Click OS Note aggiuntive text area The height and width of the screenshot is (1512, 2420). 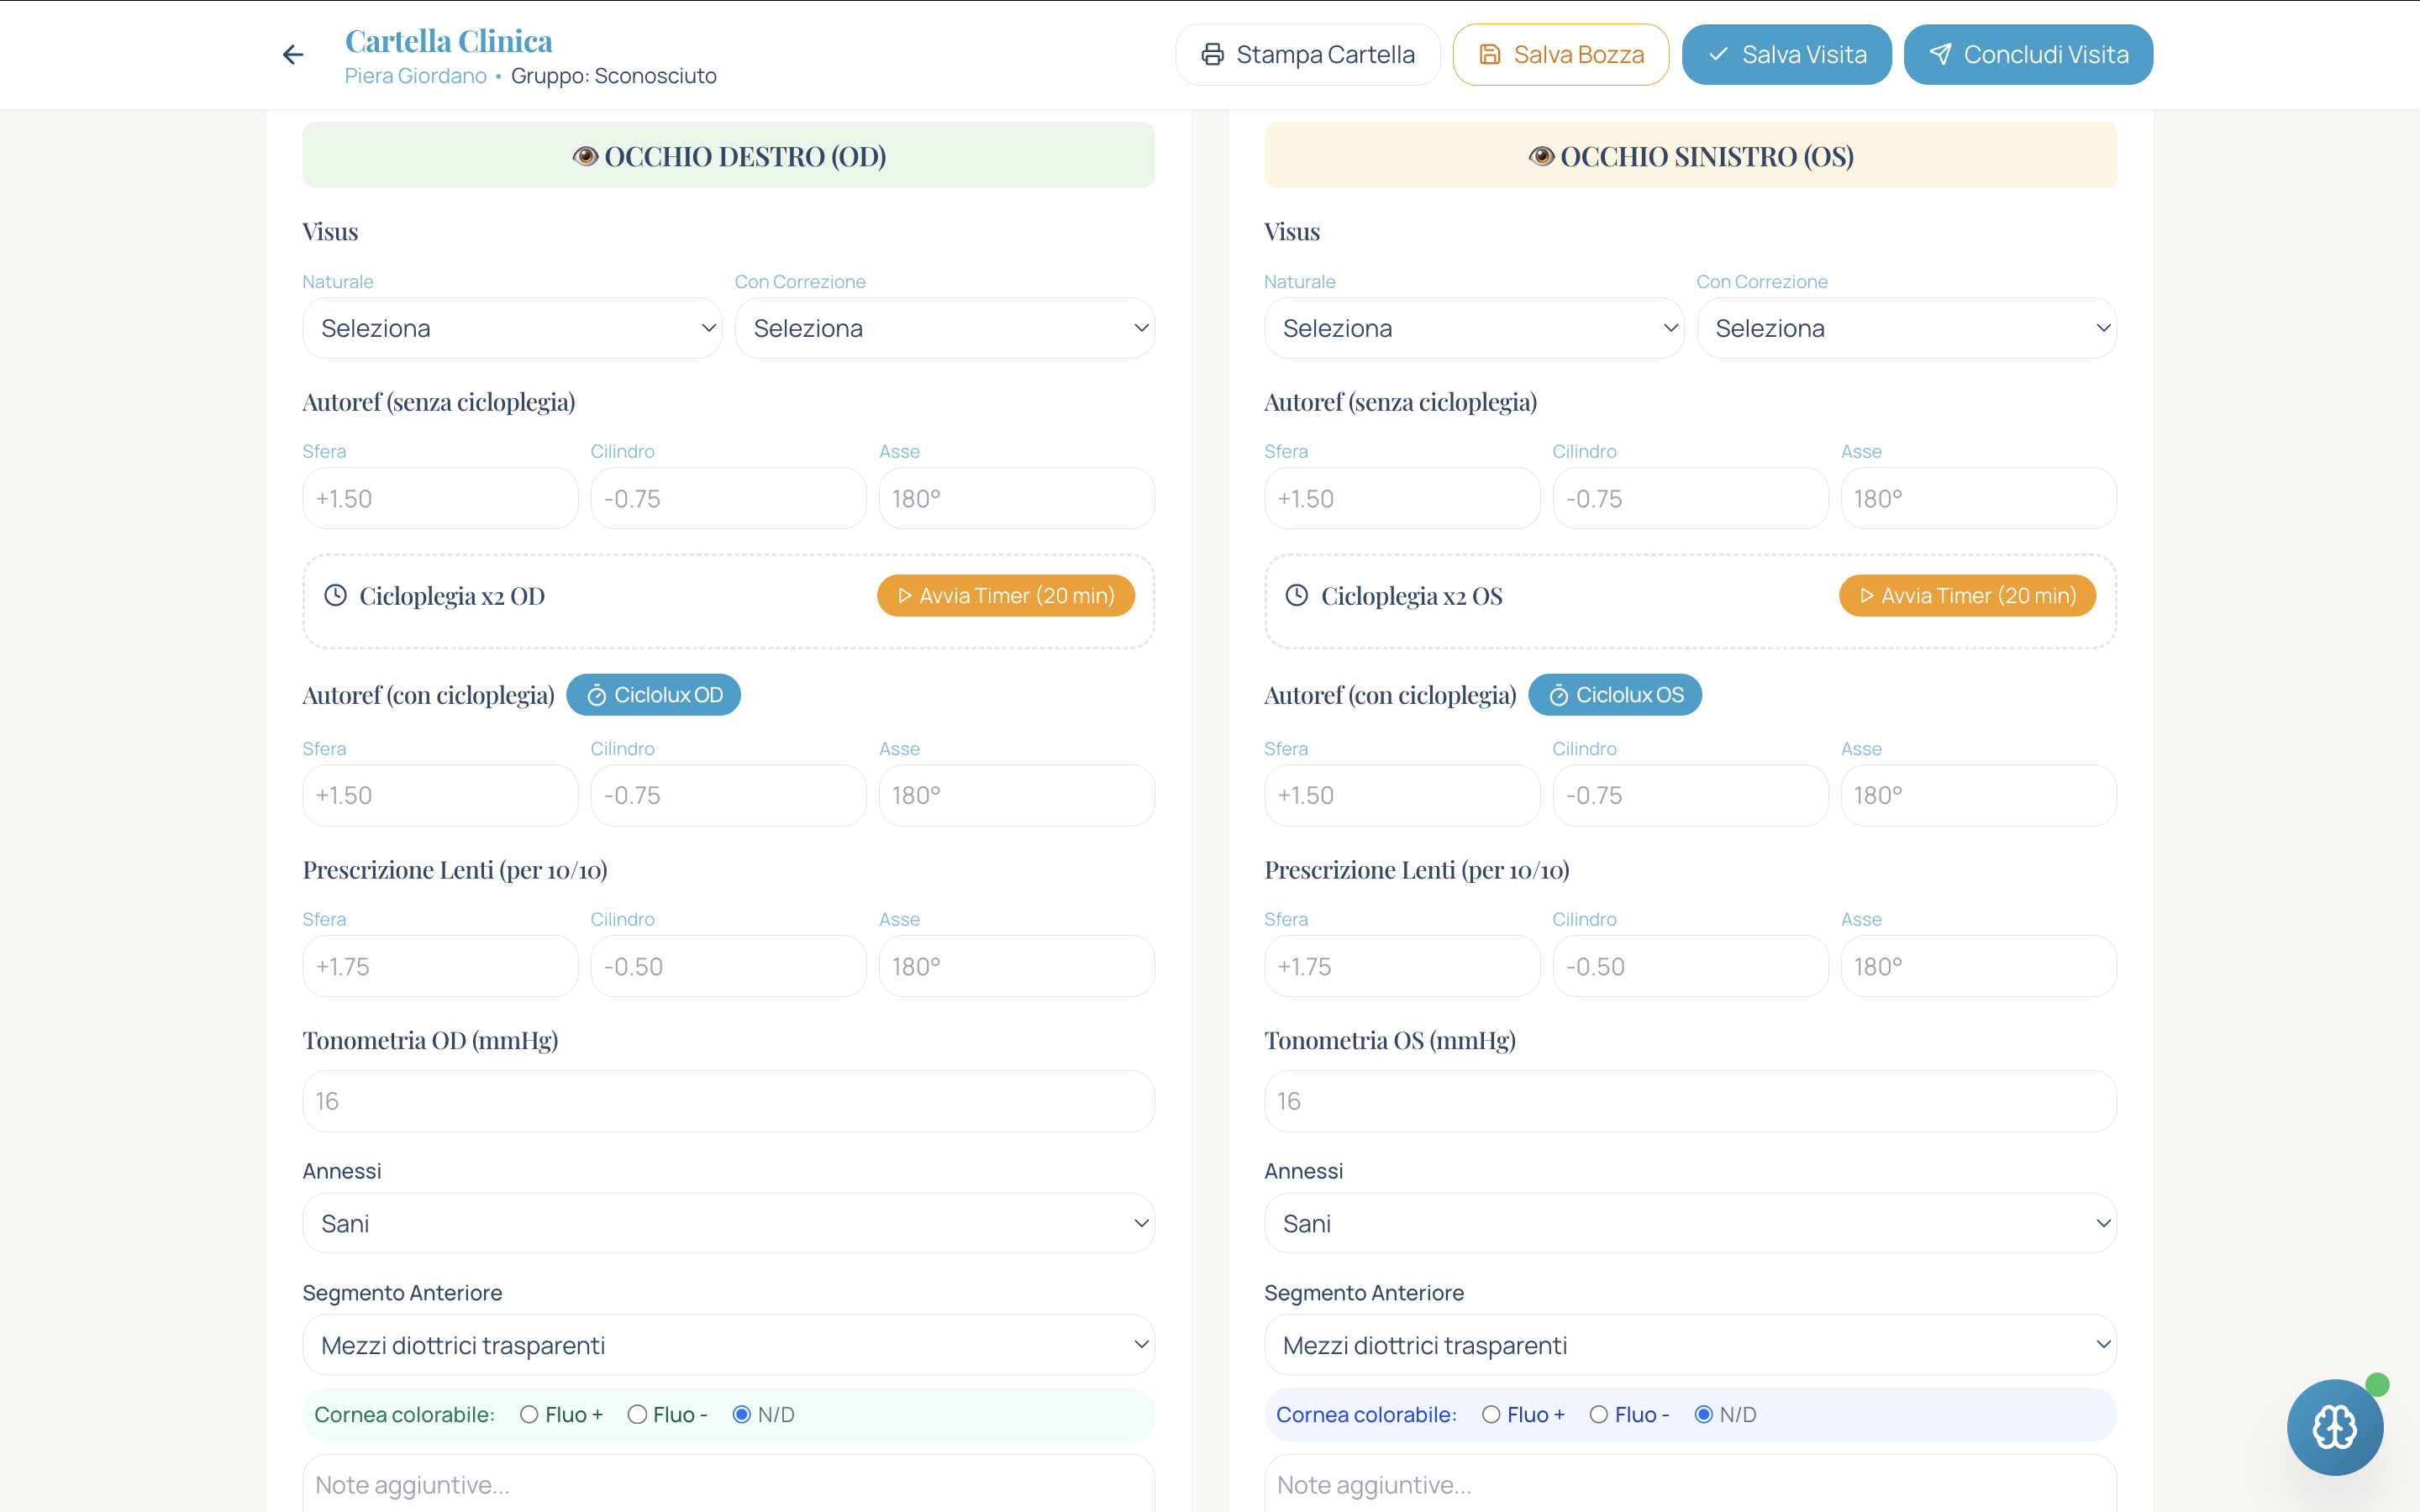click(x=1690, y=1484)
